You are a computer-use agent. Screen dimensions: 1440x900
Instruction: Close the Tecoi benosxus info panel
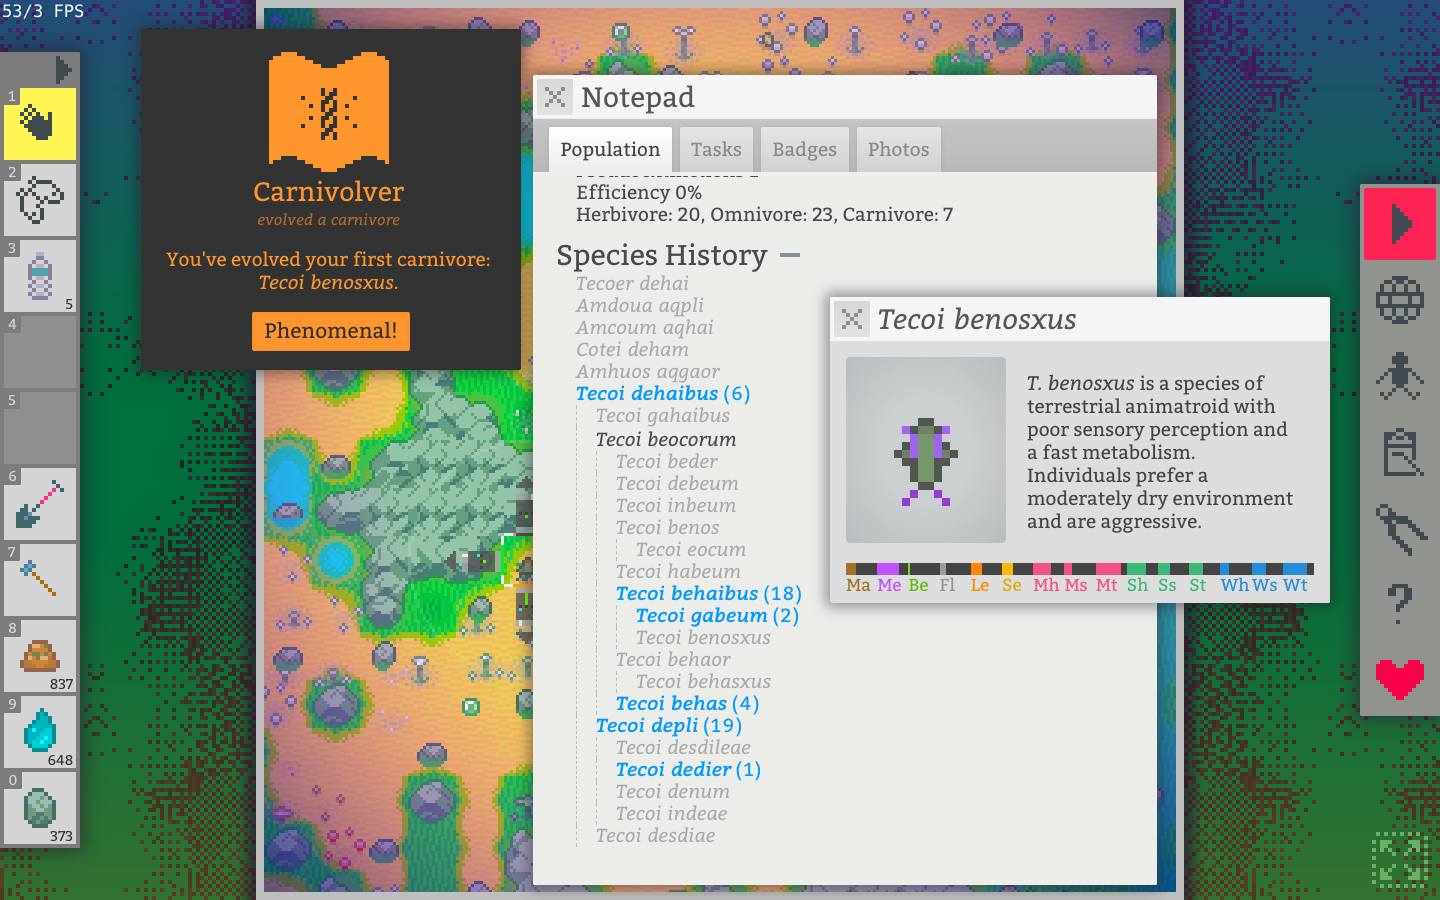coord(852,319)
